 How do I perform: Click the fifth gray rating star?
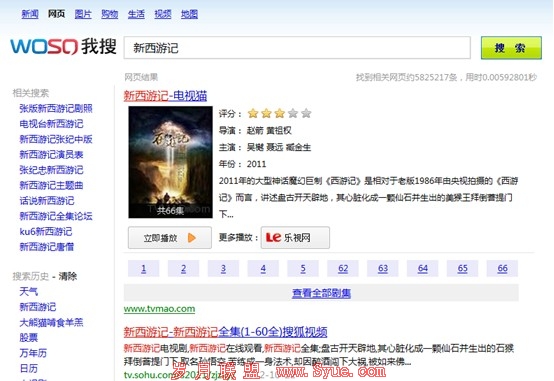coord(306,113)
